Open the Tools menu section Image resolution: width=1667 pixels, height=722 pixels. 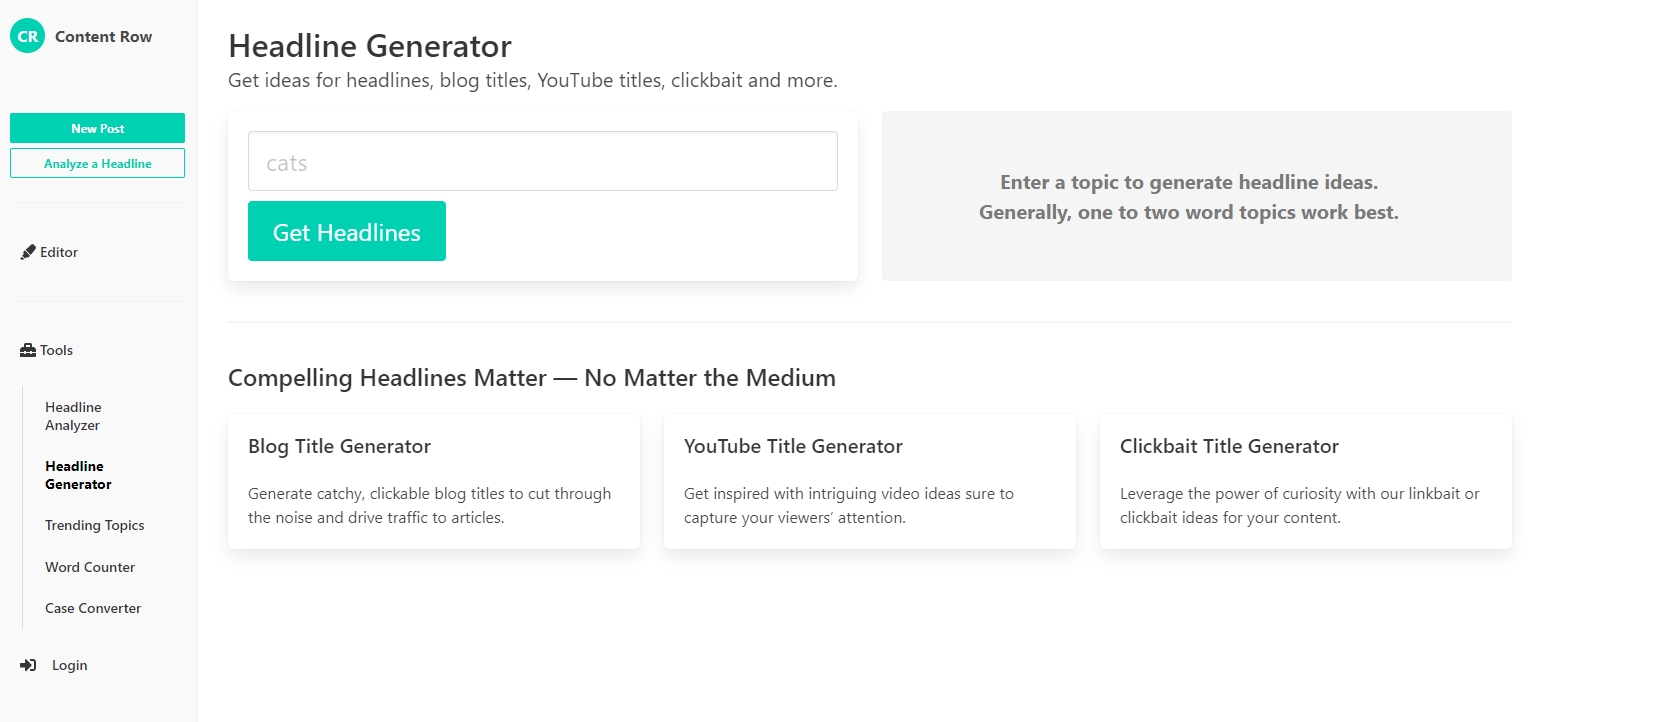56,350
